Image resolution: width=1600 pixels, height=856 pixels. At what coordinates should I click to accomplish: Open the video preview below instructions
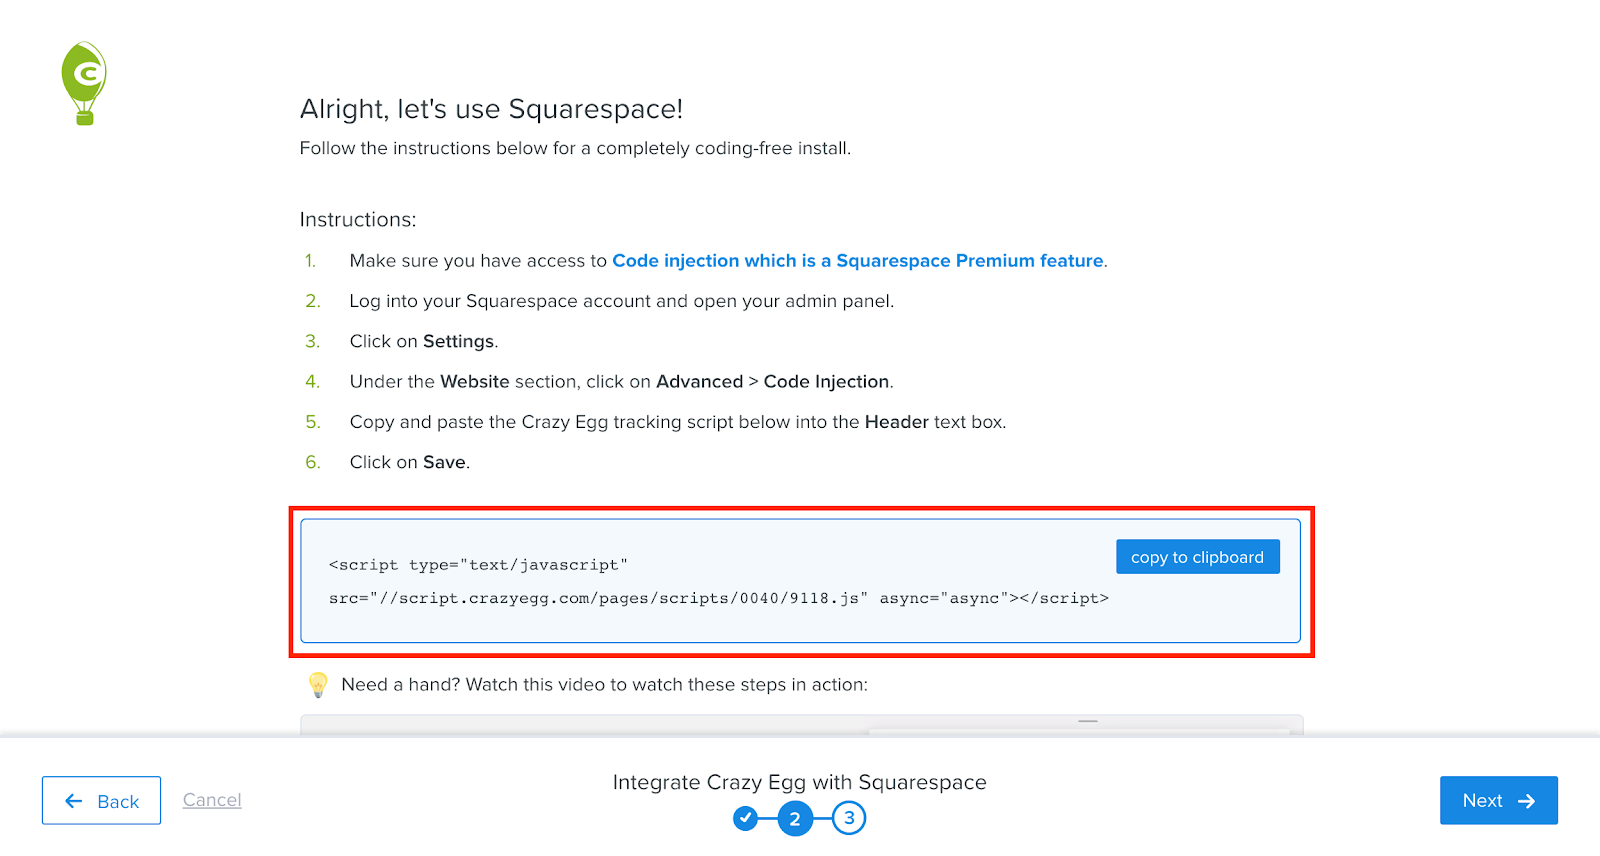tap(801, 725)
